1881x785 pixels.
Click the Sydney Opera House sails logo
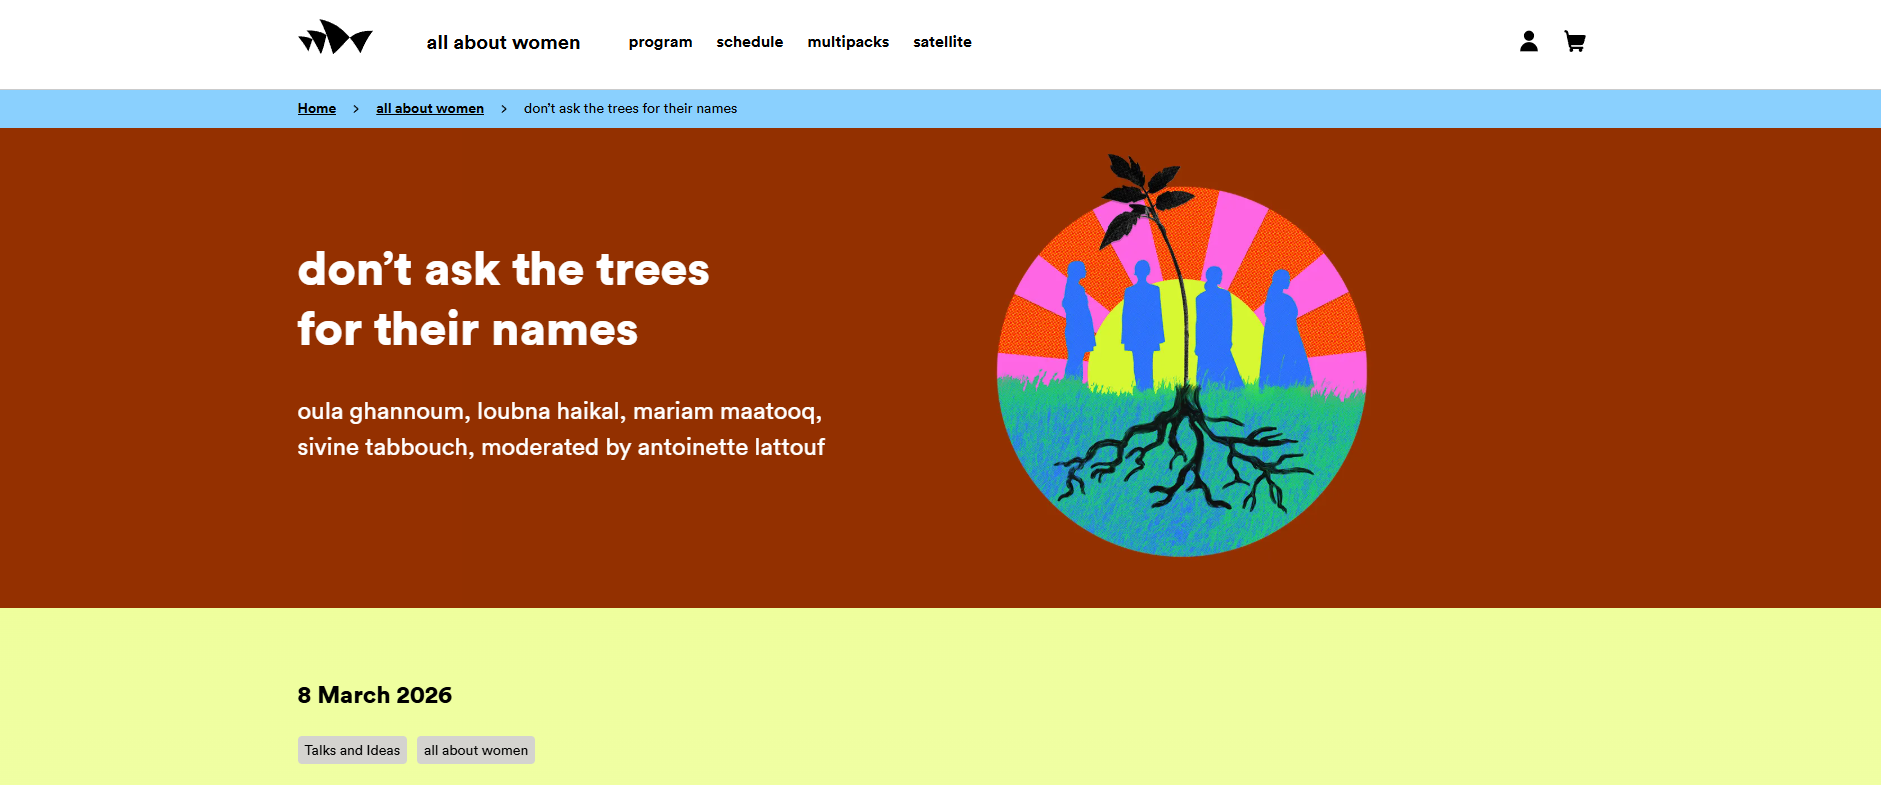[x=335, y=39]
